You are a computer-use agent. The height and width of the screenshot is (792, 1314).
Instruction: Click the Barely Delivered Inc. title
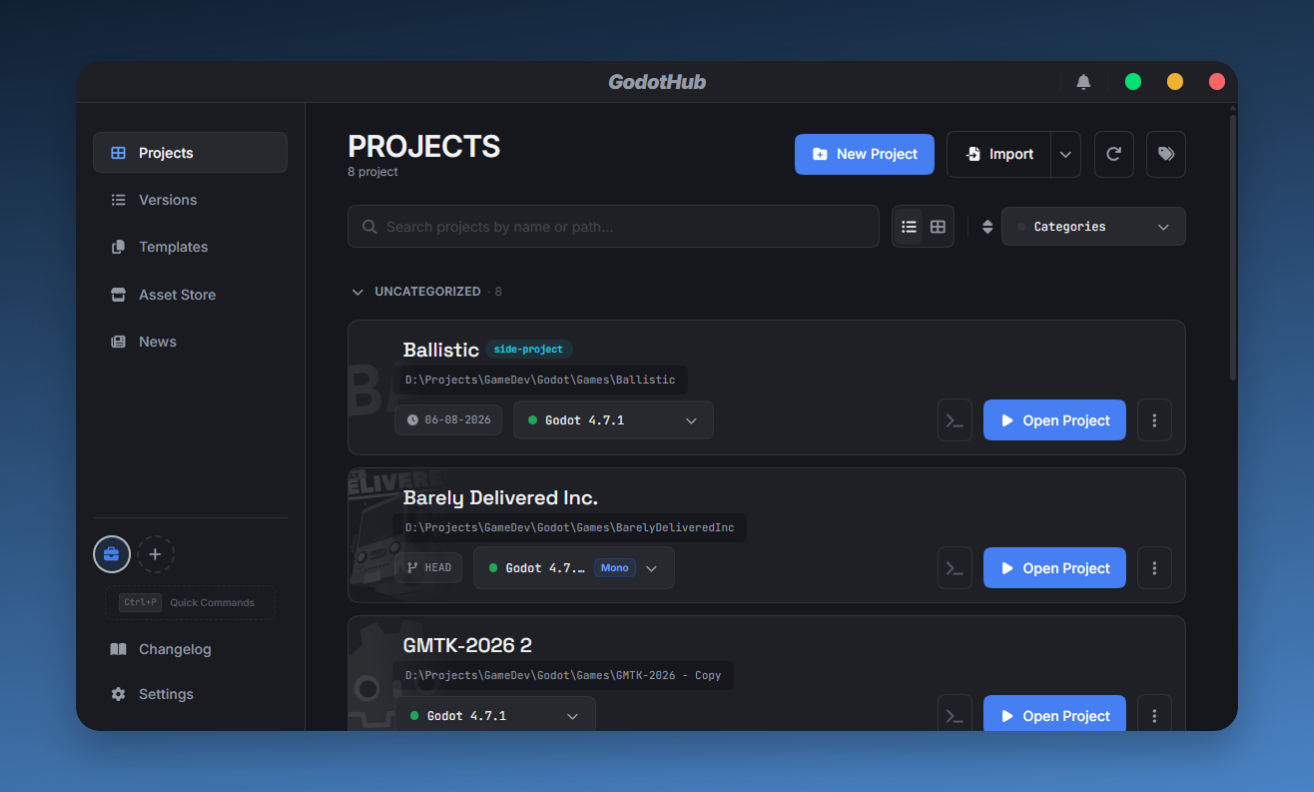pos(500,497)
